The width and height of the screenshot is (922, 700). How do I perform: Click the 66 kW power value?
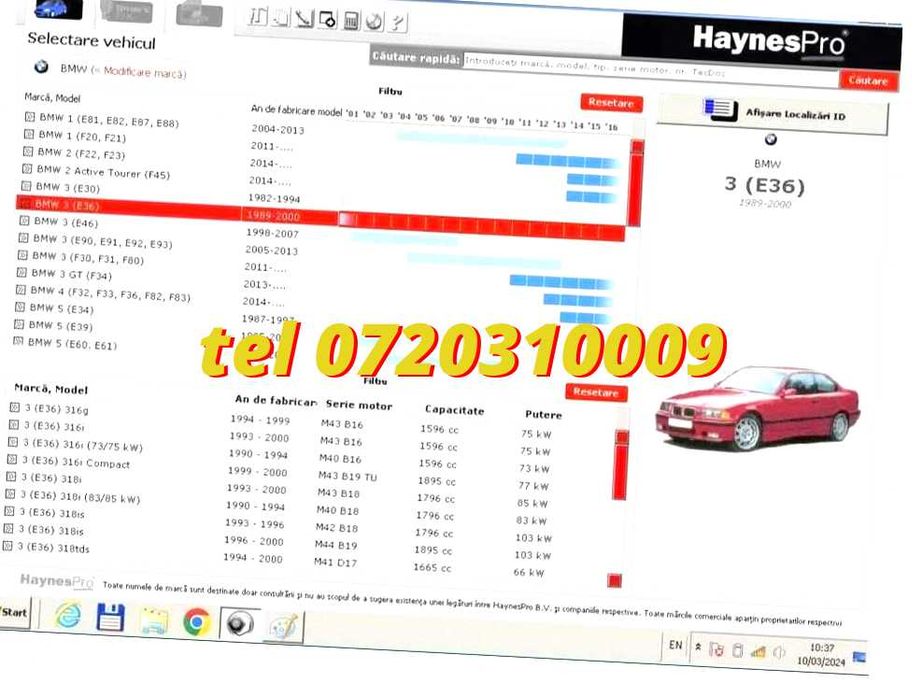529,572
